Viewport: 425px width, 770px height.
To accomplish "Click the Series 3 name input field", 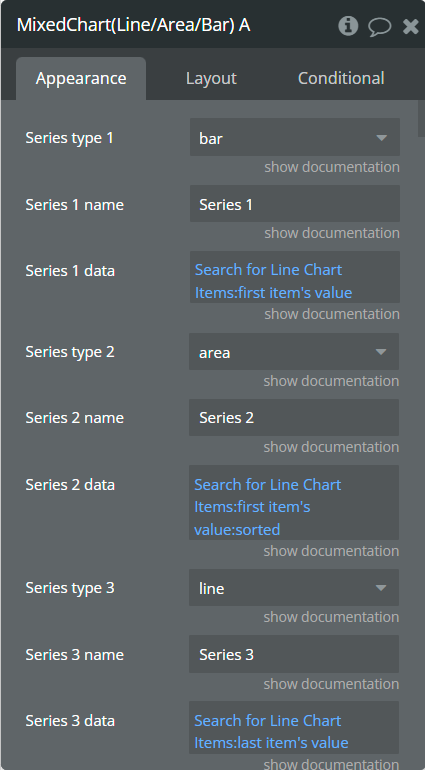I will pyautogui.click(x=294, y=654).
